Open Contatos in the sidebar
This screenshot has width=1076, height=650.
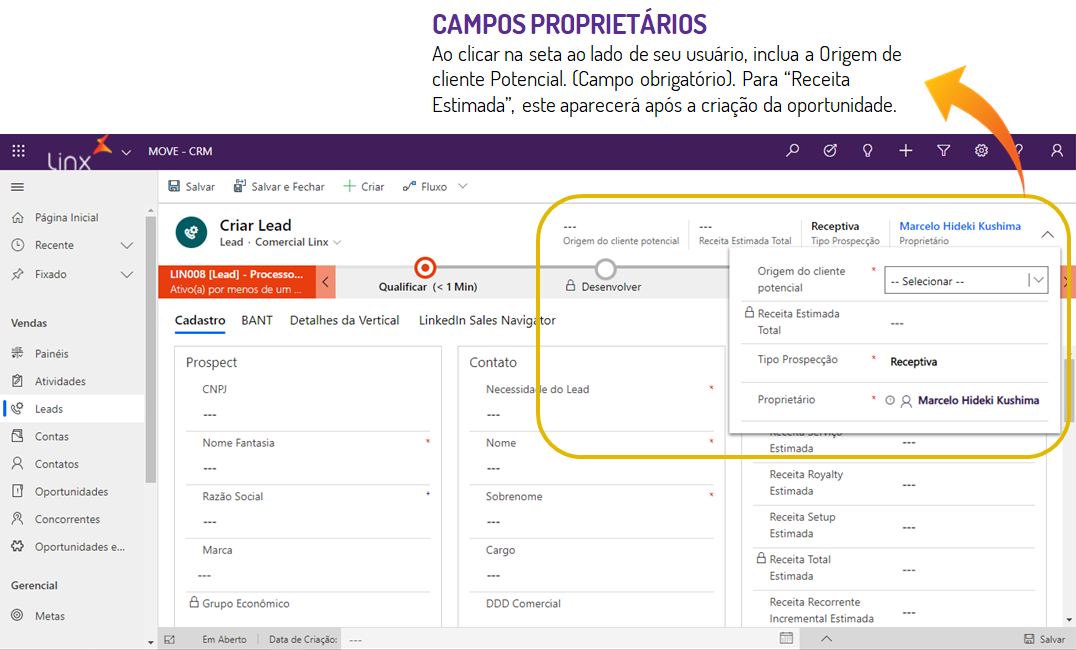coord(72,464)
